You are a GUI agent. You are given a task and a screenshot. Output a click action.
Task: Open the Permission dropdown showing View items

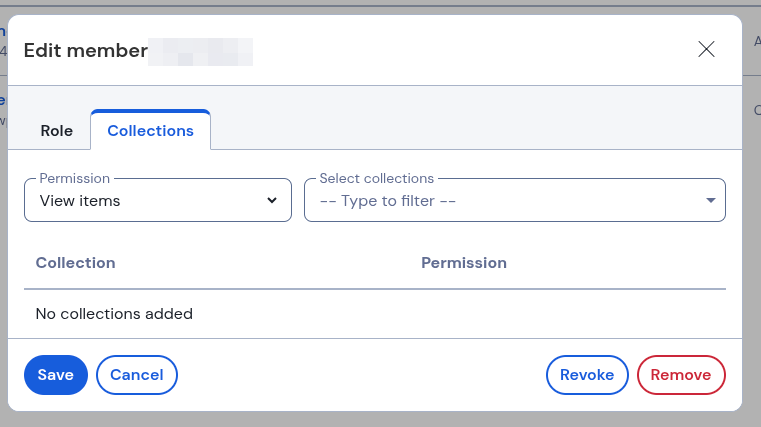click(158, 200)
